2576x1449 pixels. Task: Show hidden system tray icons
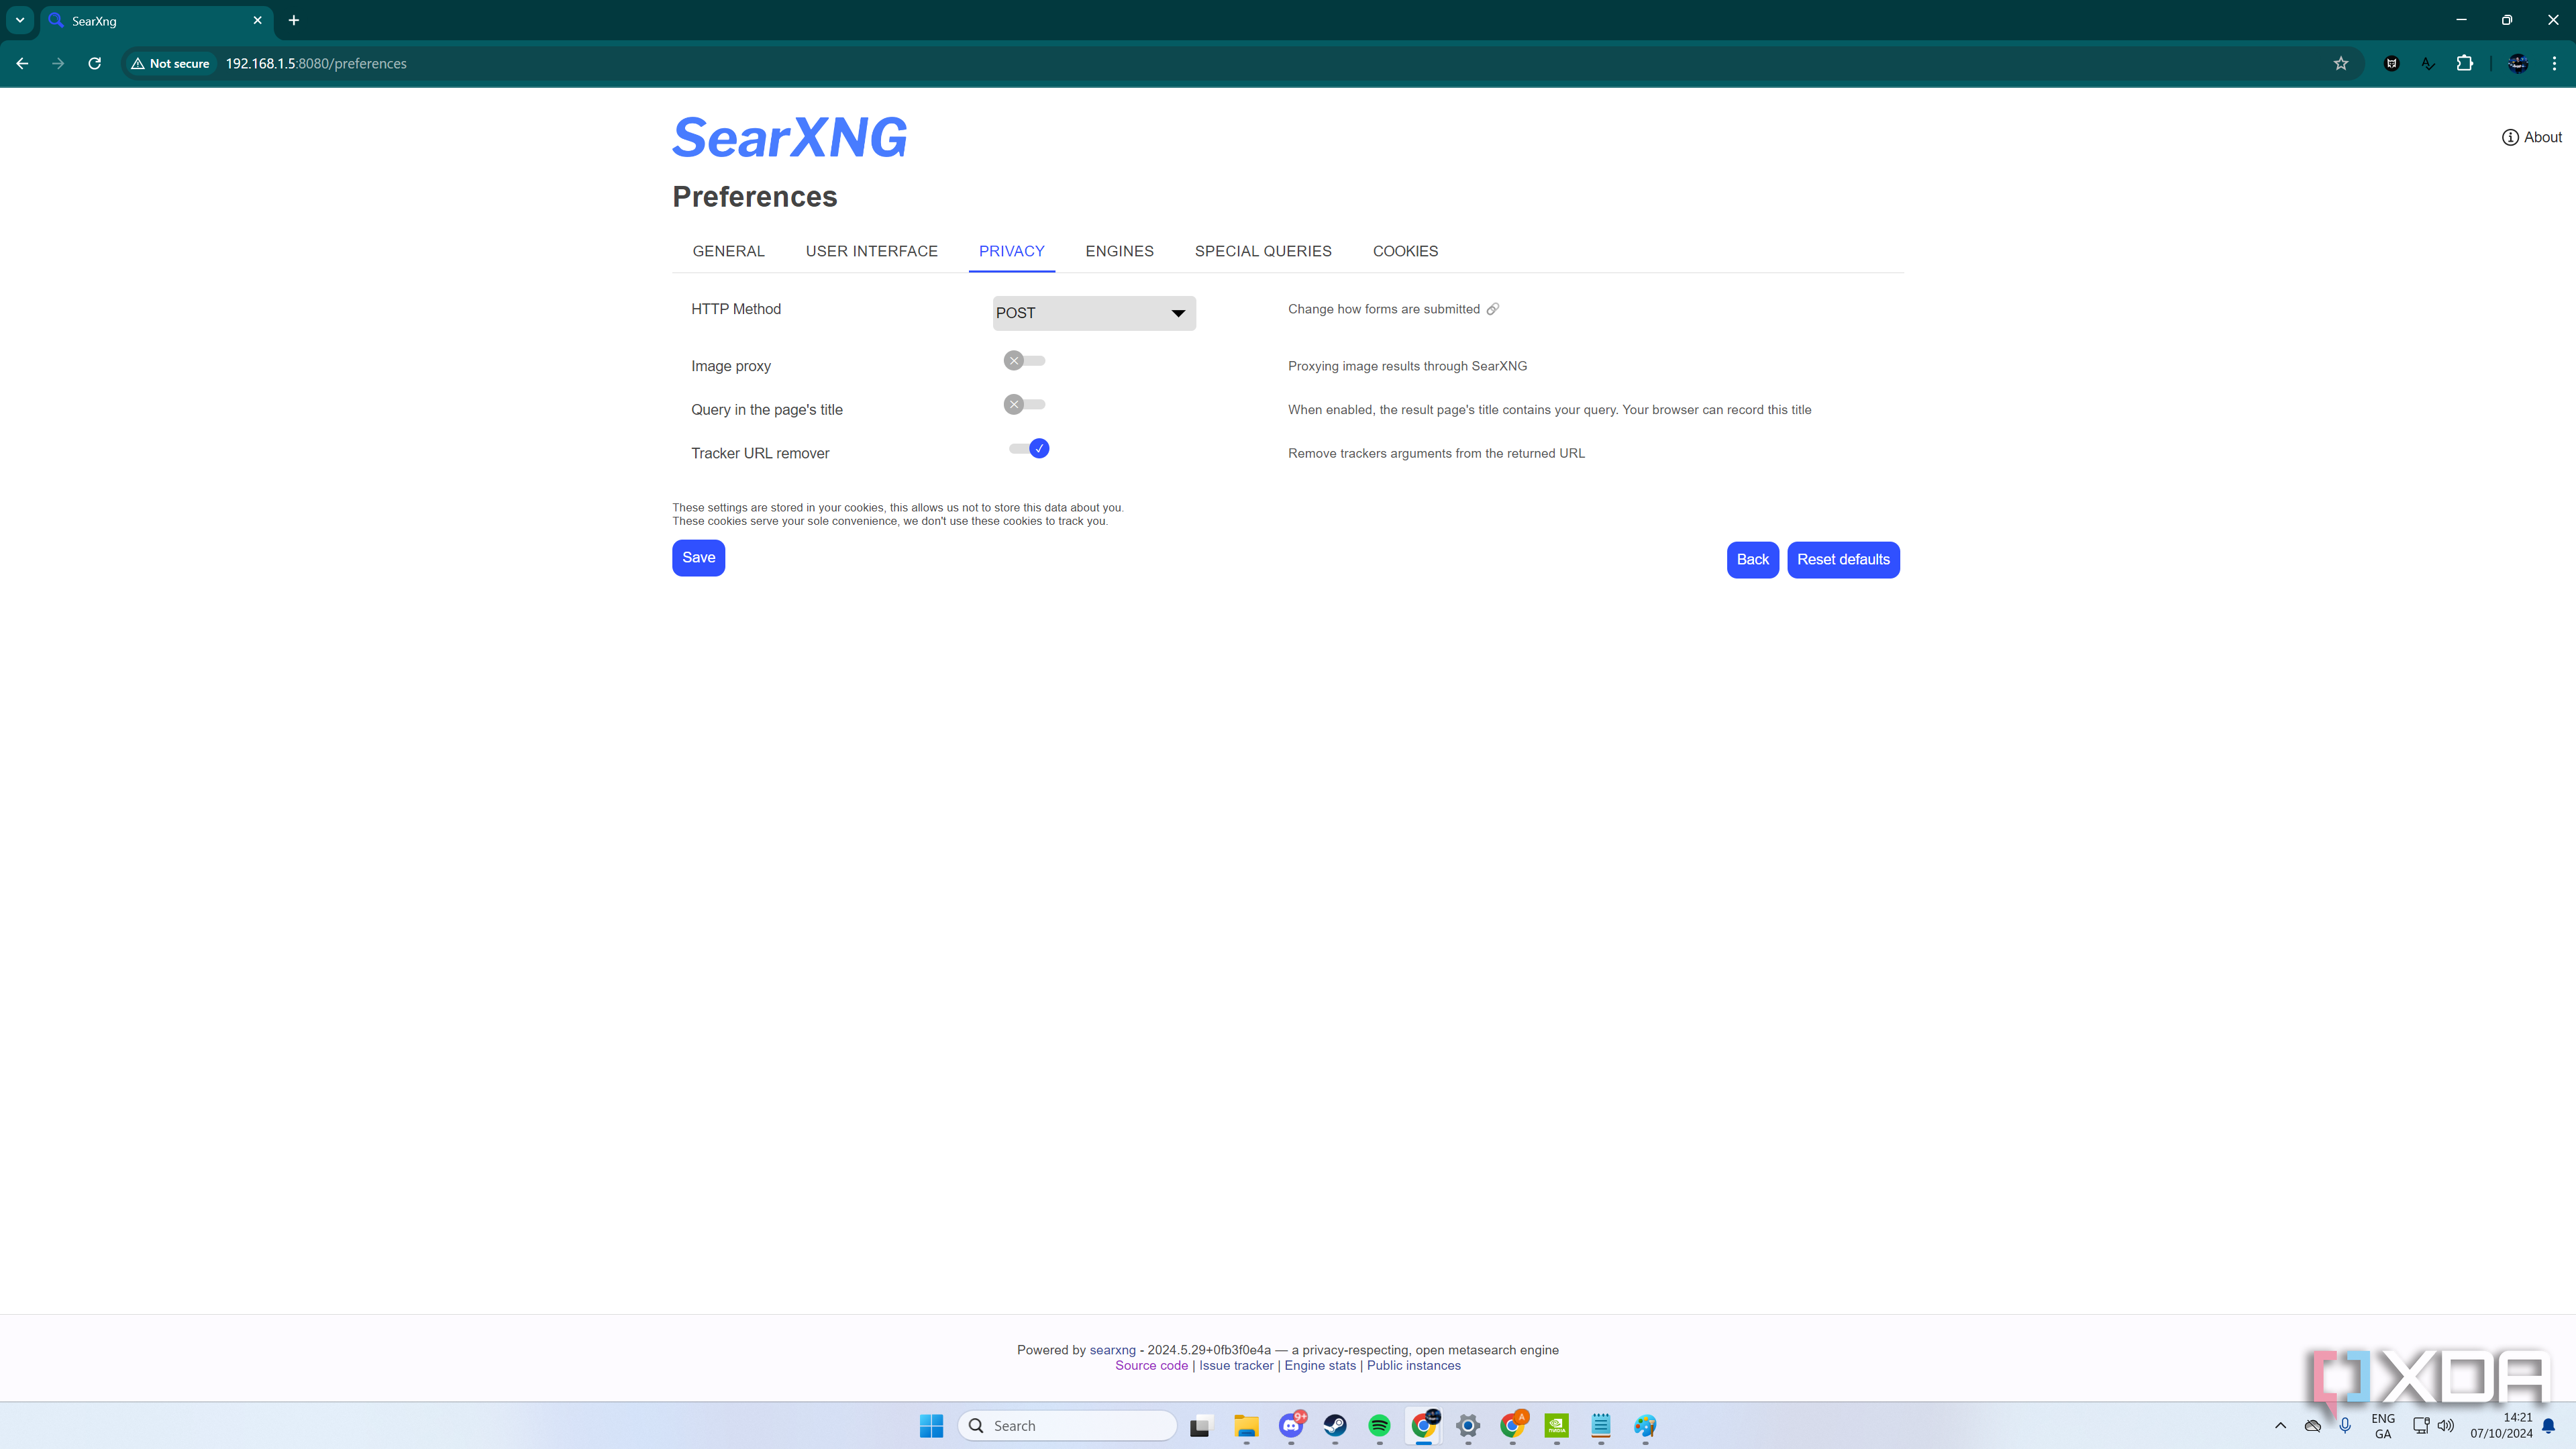tap(2280, 1426)
